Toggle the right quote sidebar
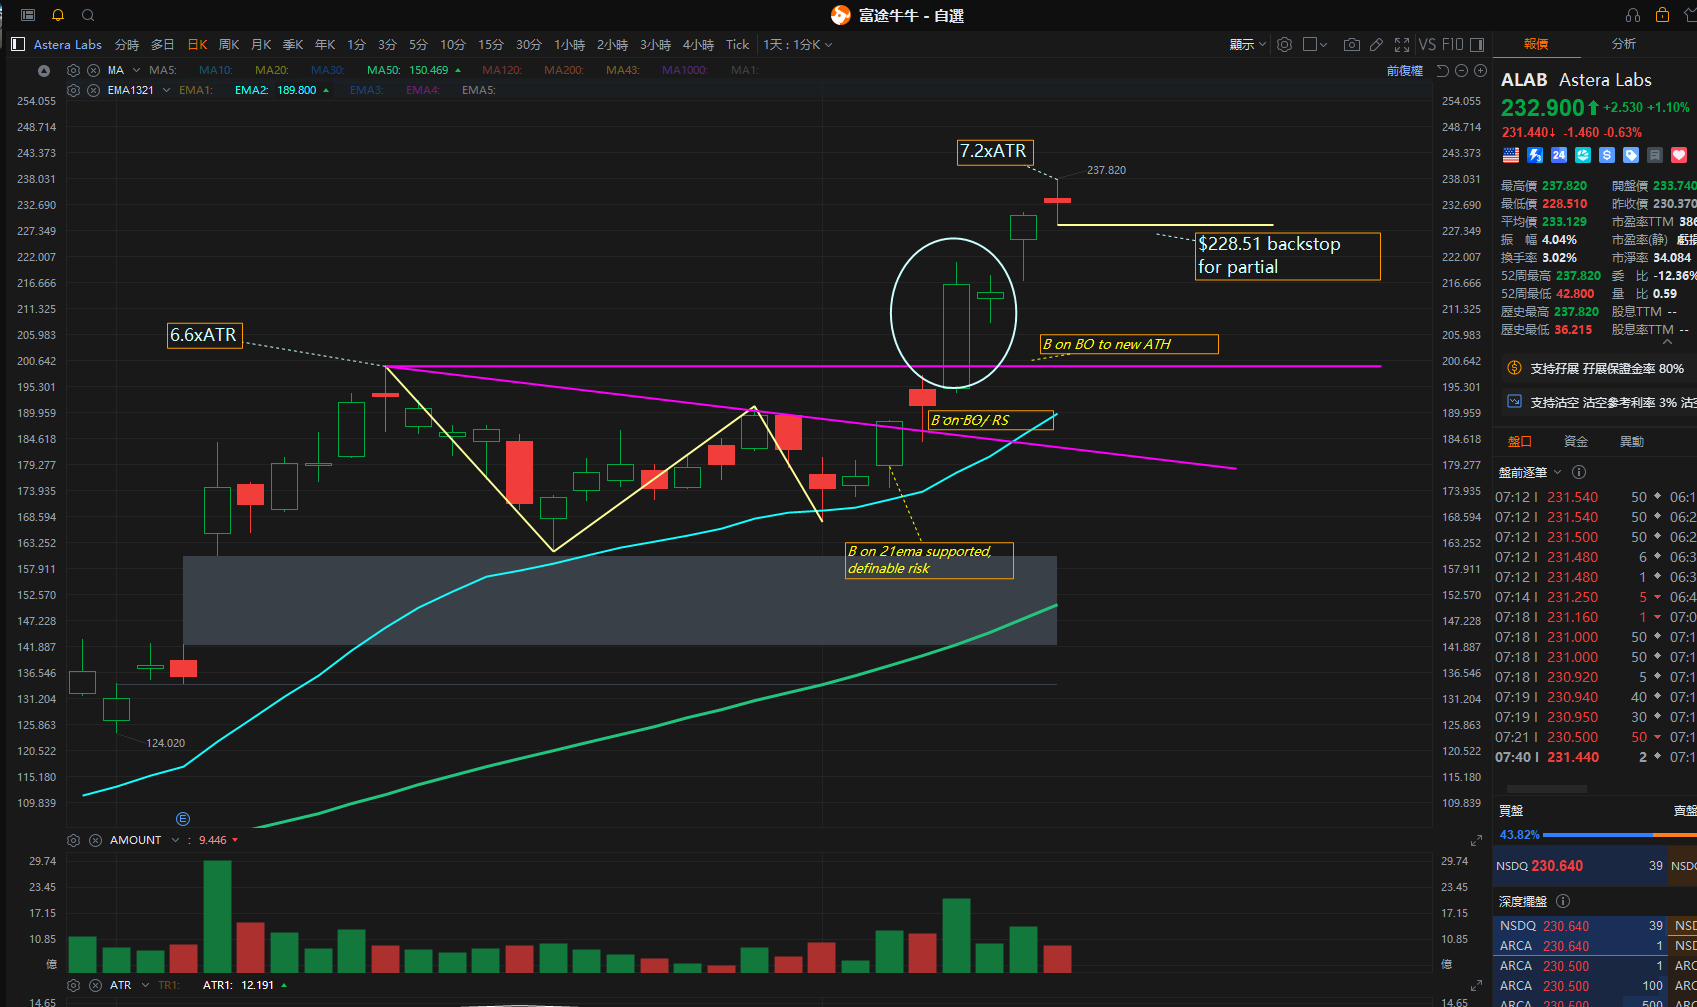Screen dimensions: 1697x1007 [1477, 44]
